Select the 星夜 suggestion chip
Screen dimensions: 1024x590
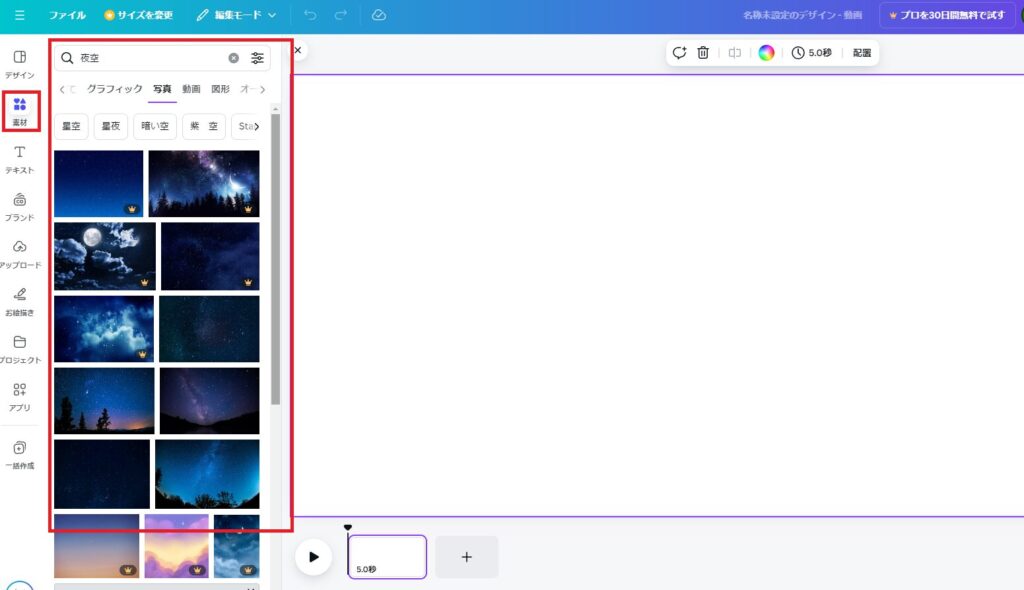point(111,126)
